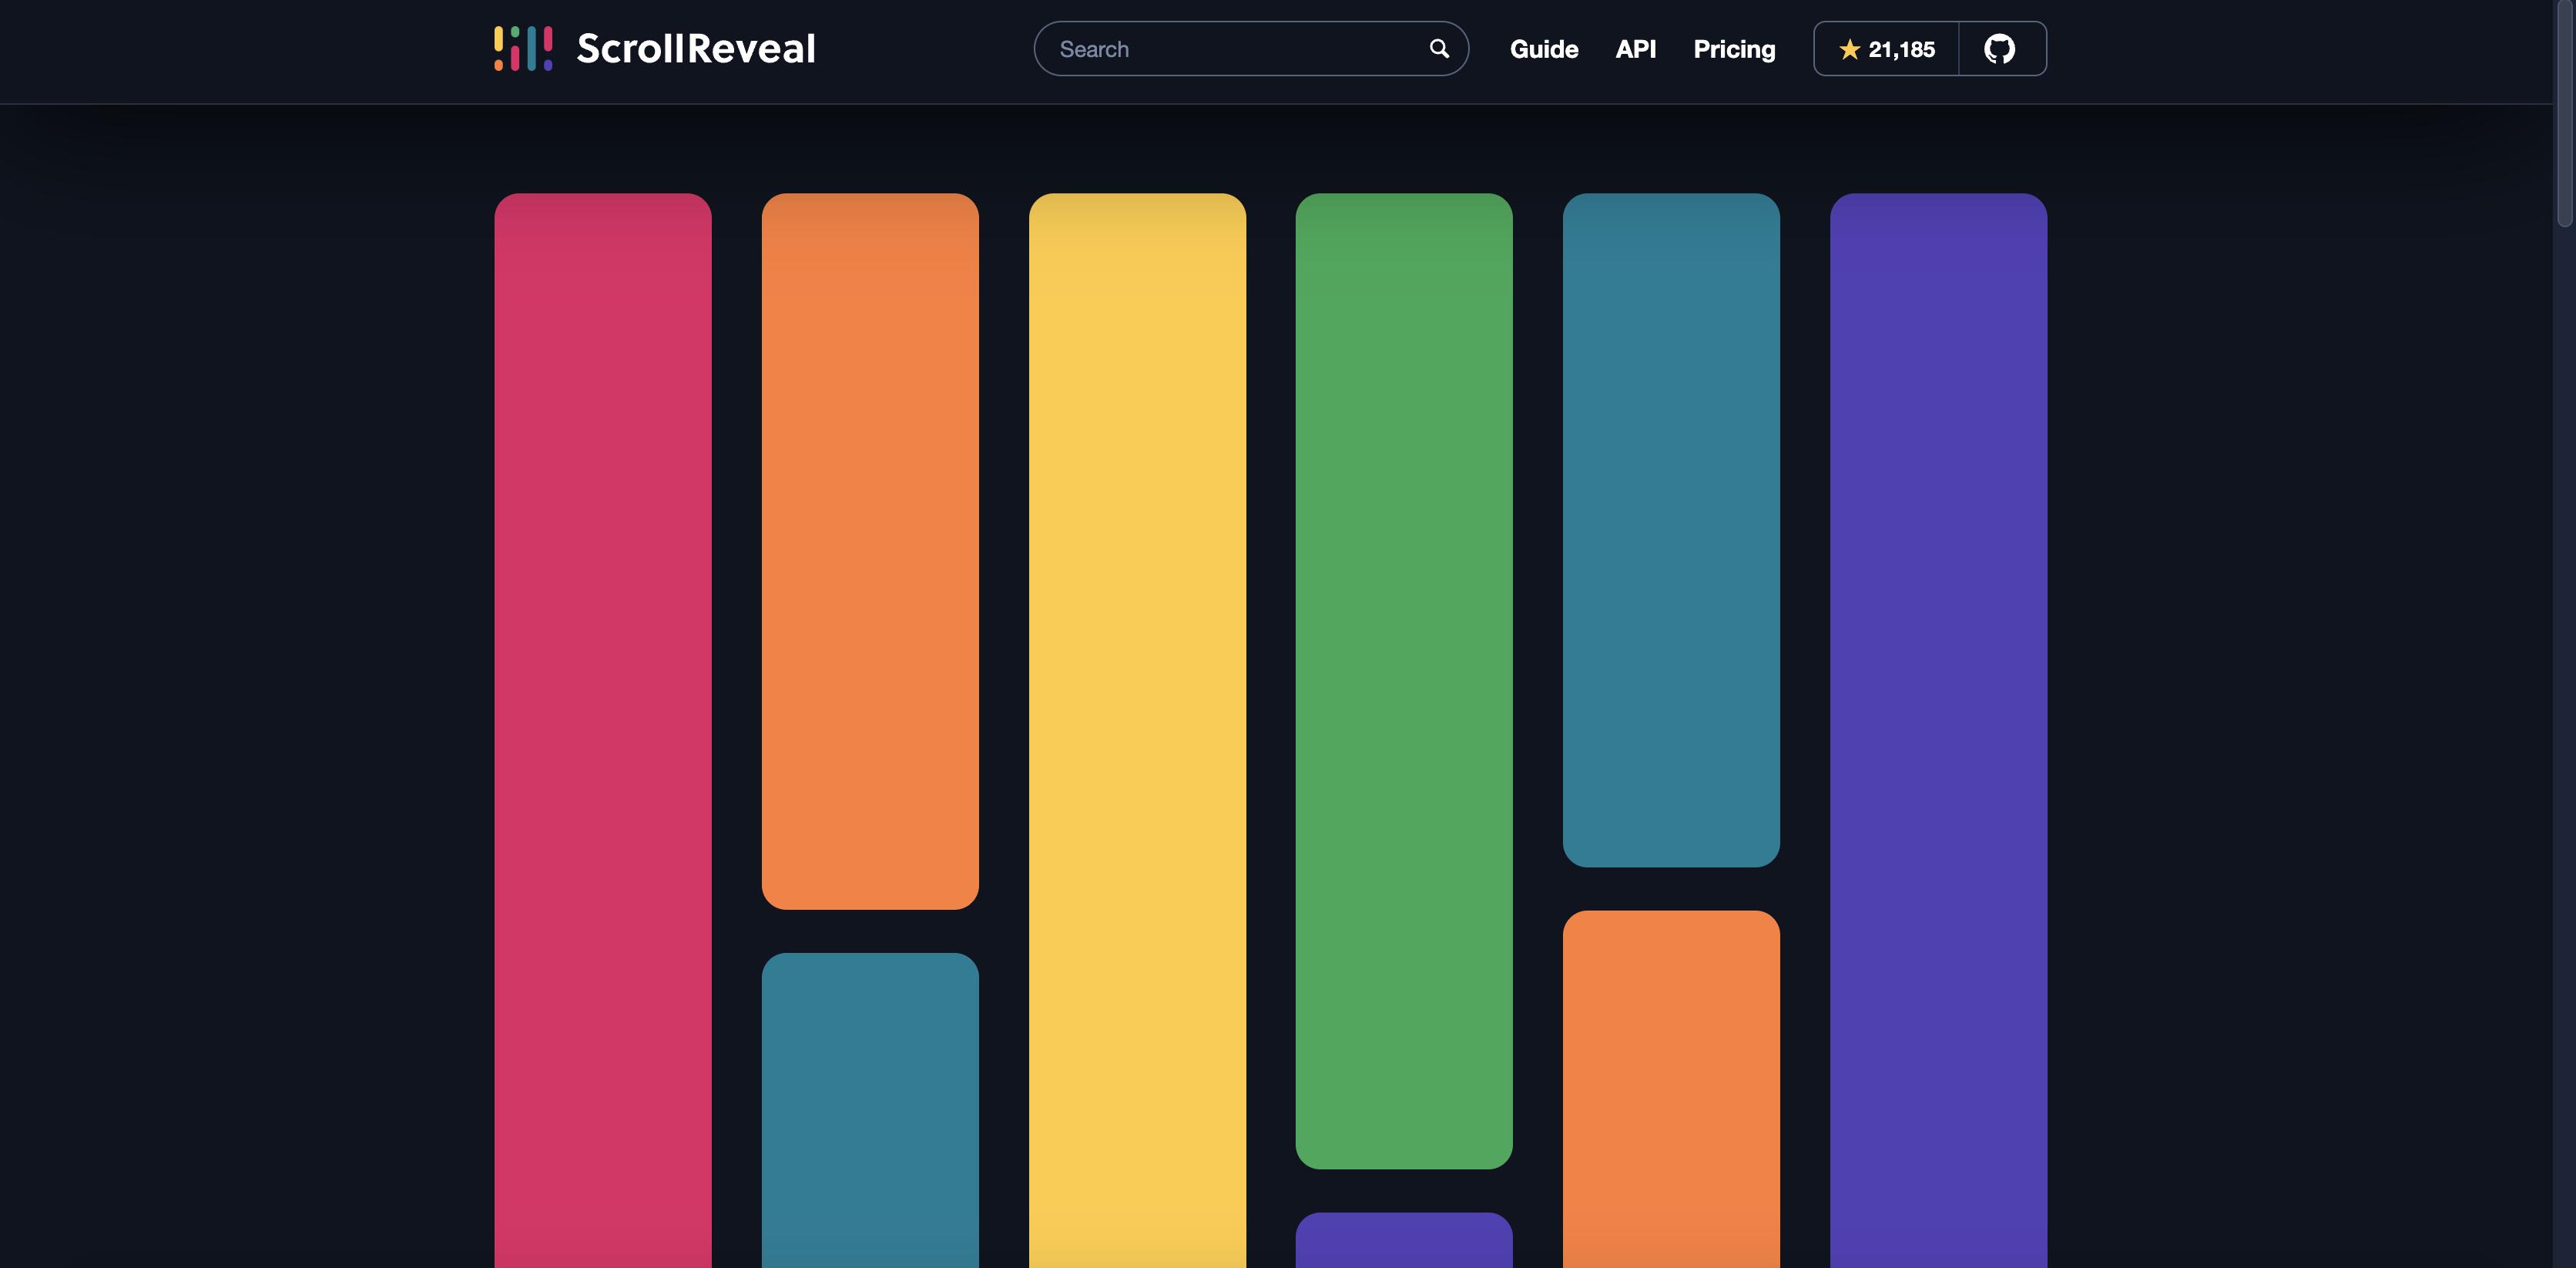Click the yellow star icon
The width and height of the screenshot is (2576, 1268).
tap(1849, 49)
